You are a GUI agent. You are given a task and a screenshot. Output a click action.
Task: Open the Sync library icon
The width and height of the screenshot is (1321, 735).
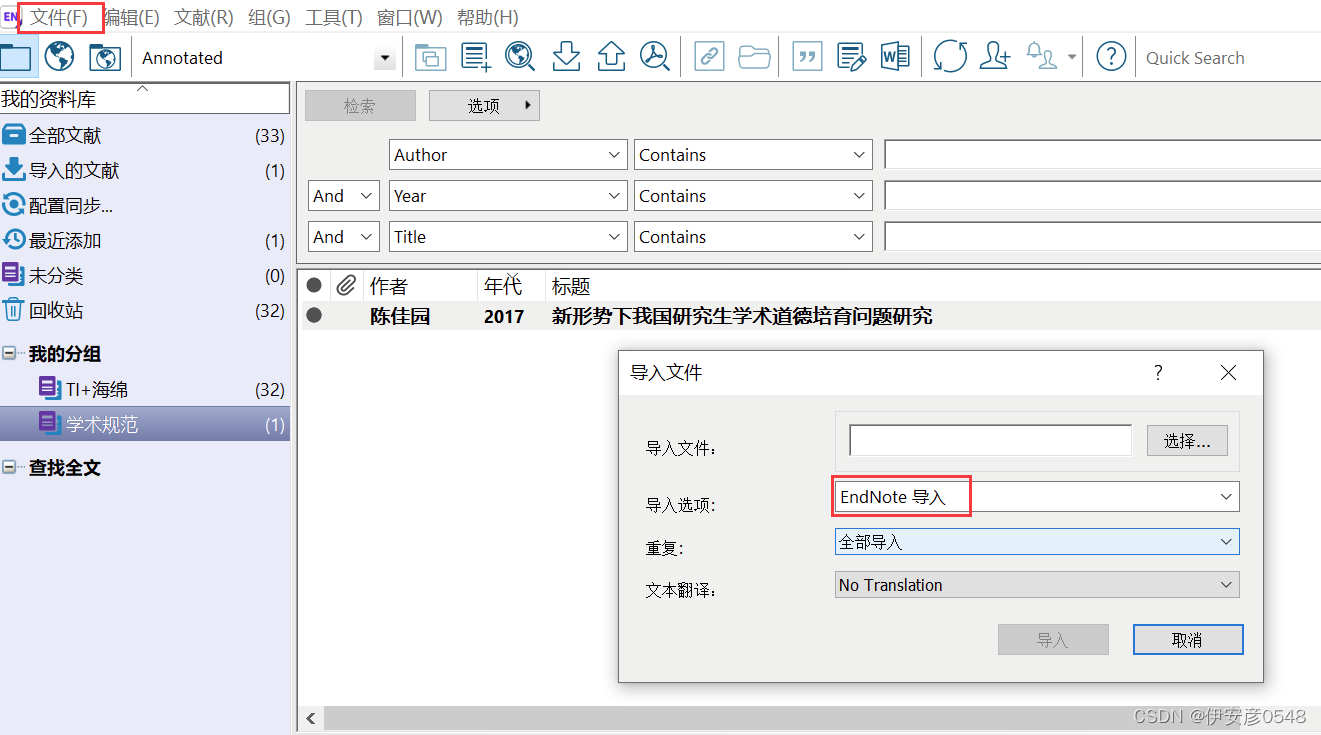pos(949,56)
